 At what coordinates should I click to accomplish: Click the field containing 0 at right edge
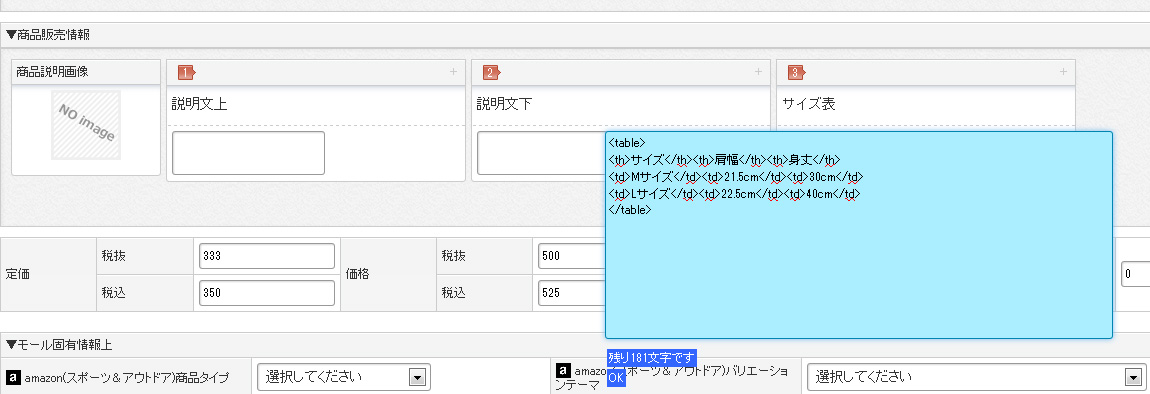click(1135, 274)
